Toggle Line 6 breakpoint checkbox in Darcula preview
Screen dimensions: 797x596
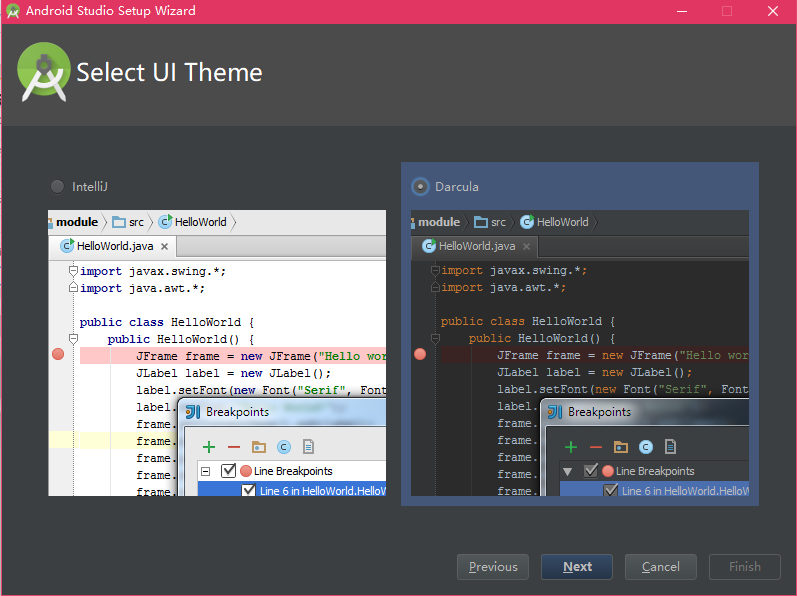611,491
